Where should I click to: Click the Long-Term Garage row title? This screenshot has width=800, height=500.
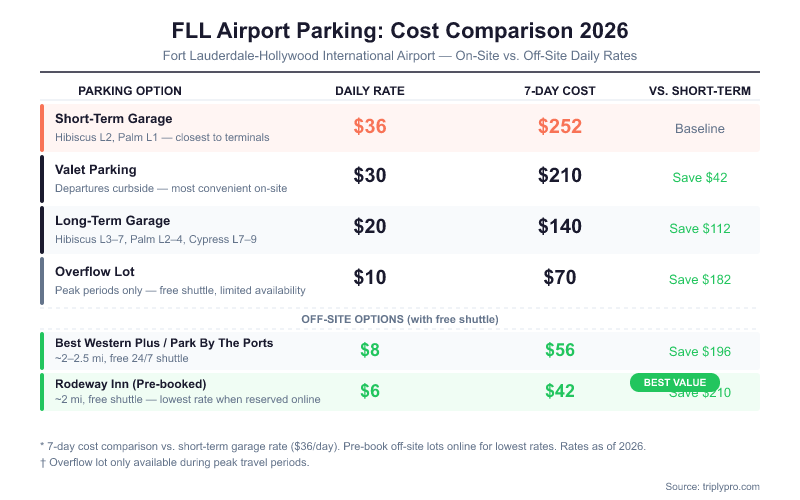[x=113, y=221]
